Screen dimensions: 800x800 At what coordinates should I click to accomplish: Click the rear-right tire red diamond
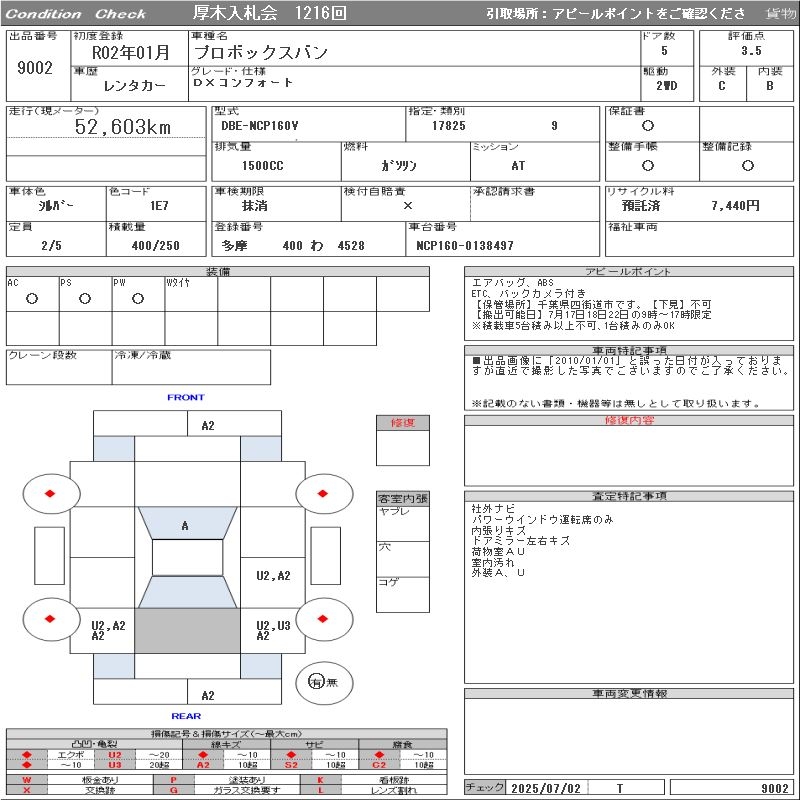point(322,619)
